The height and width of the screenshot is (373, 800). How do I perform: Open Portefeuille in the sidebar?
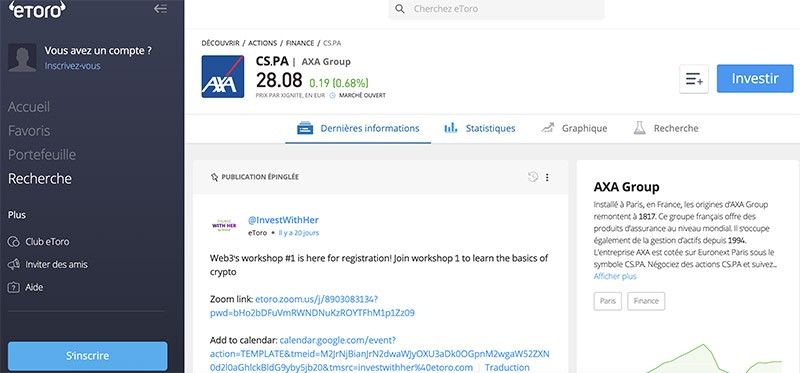coord(42,155)
